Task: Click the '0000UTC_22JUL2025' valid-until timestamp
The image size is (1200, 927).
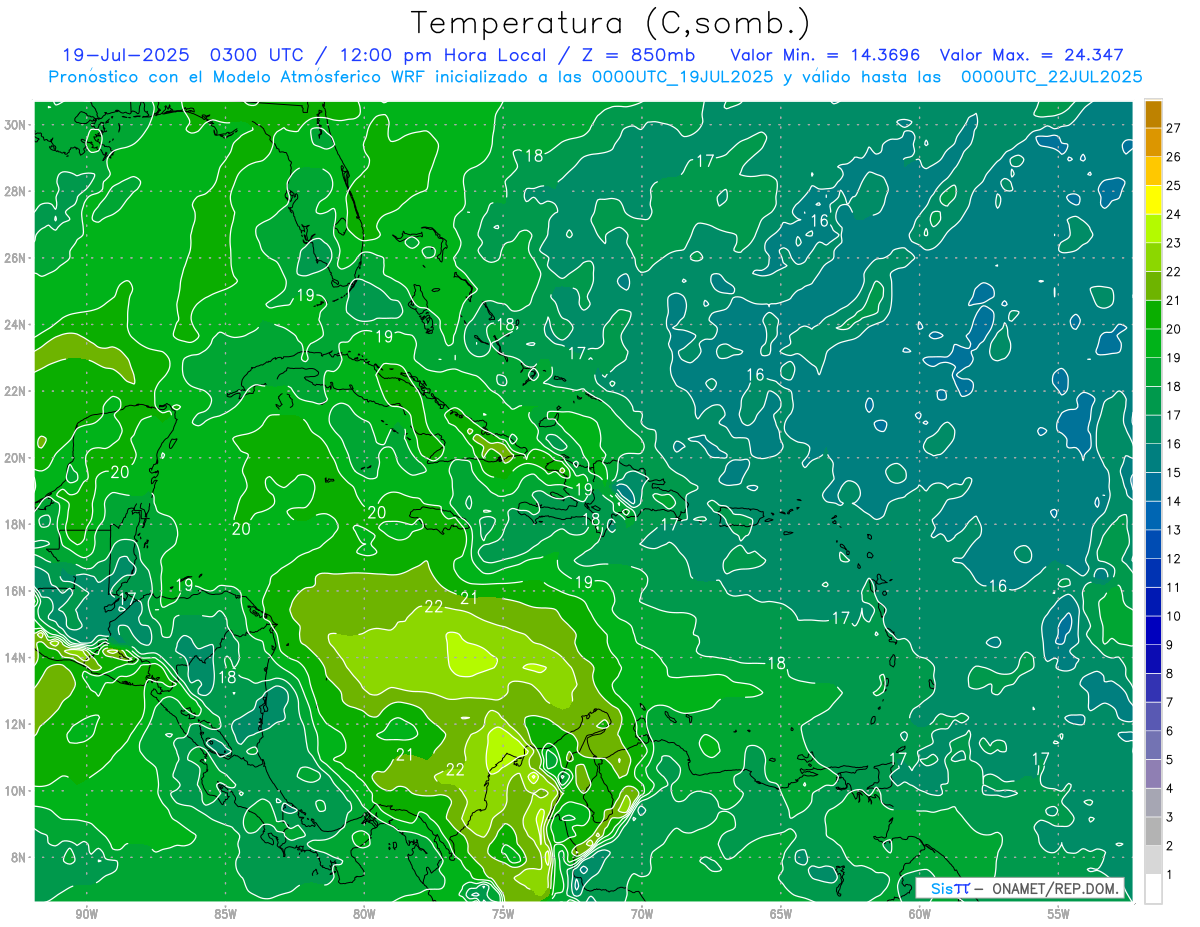Action: pos(1051,77)
